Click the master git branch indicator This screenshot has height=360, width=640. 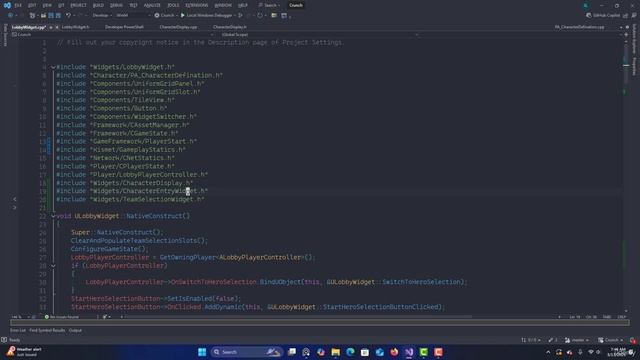click(577, 340)
